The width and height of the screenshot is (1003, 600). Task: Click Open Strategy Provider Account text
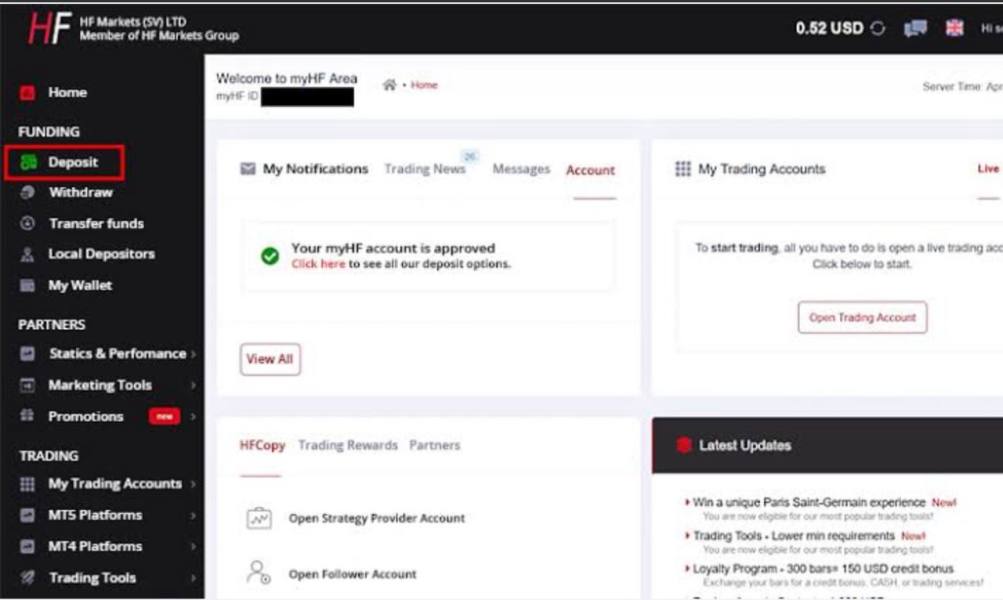pyautogui.click(x=377, y=518)
